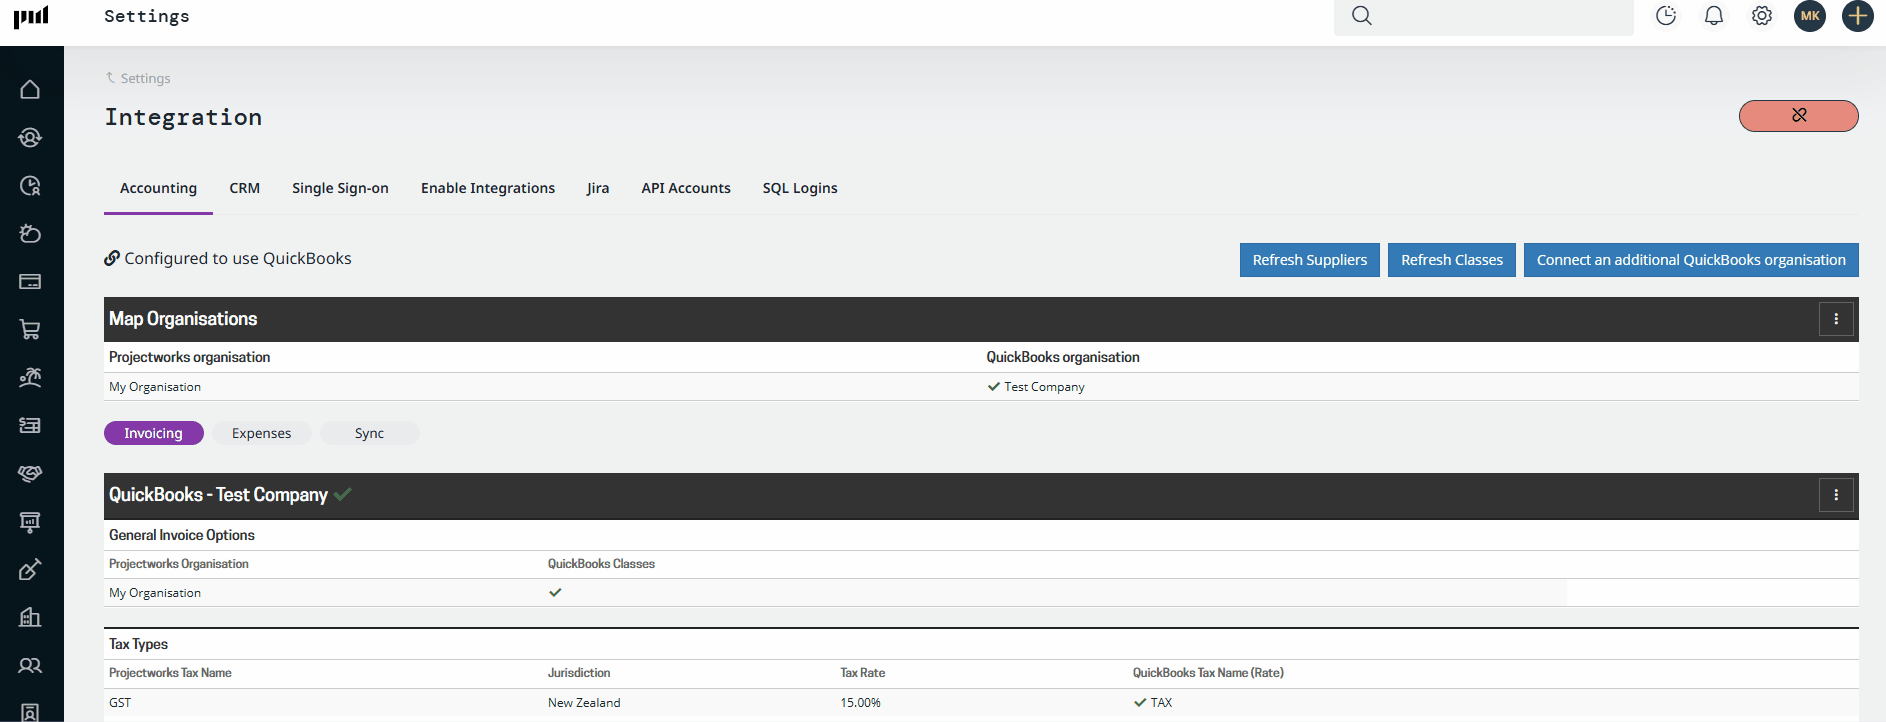Switch to the Sync pill
The width and height of the screenshot is (1886, 722).
(x=369, y=433)
